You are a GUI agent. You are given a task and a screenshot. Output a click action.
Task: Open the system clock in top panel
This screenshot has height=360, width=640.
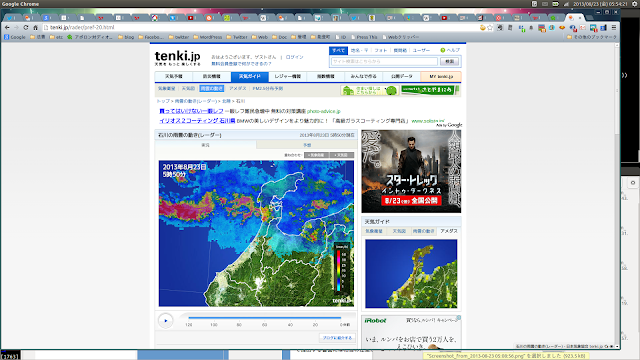tap(600, 4)
